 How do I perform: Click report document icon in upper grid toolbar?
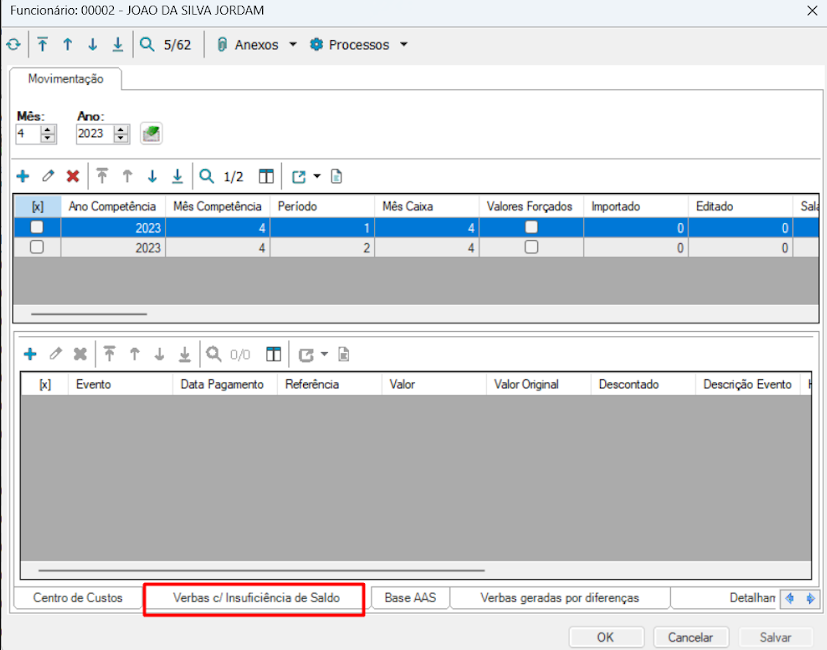(x=336, y=176)
